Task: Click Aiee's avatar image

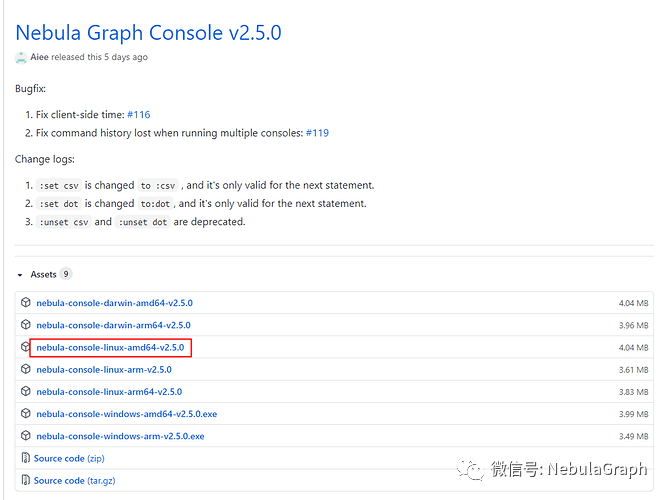Action: pyautogui.click(x=21, y=57)
